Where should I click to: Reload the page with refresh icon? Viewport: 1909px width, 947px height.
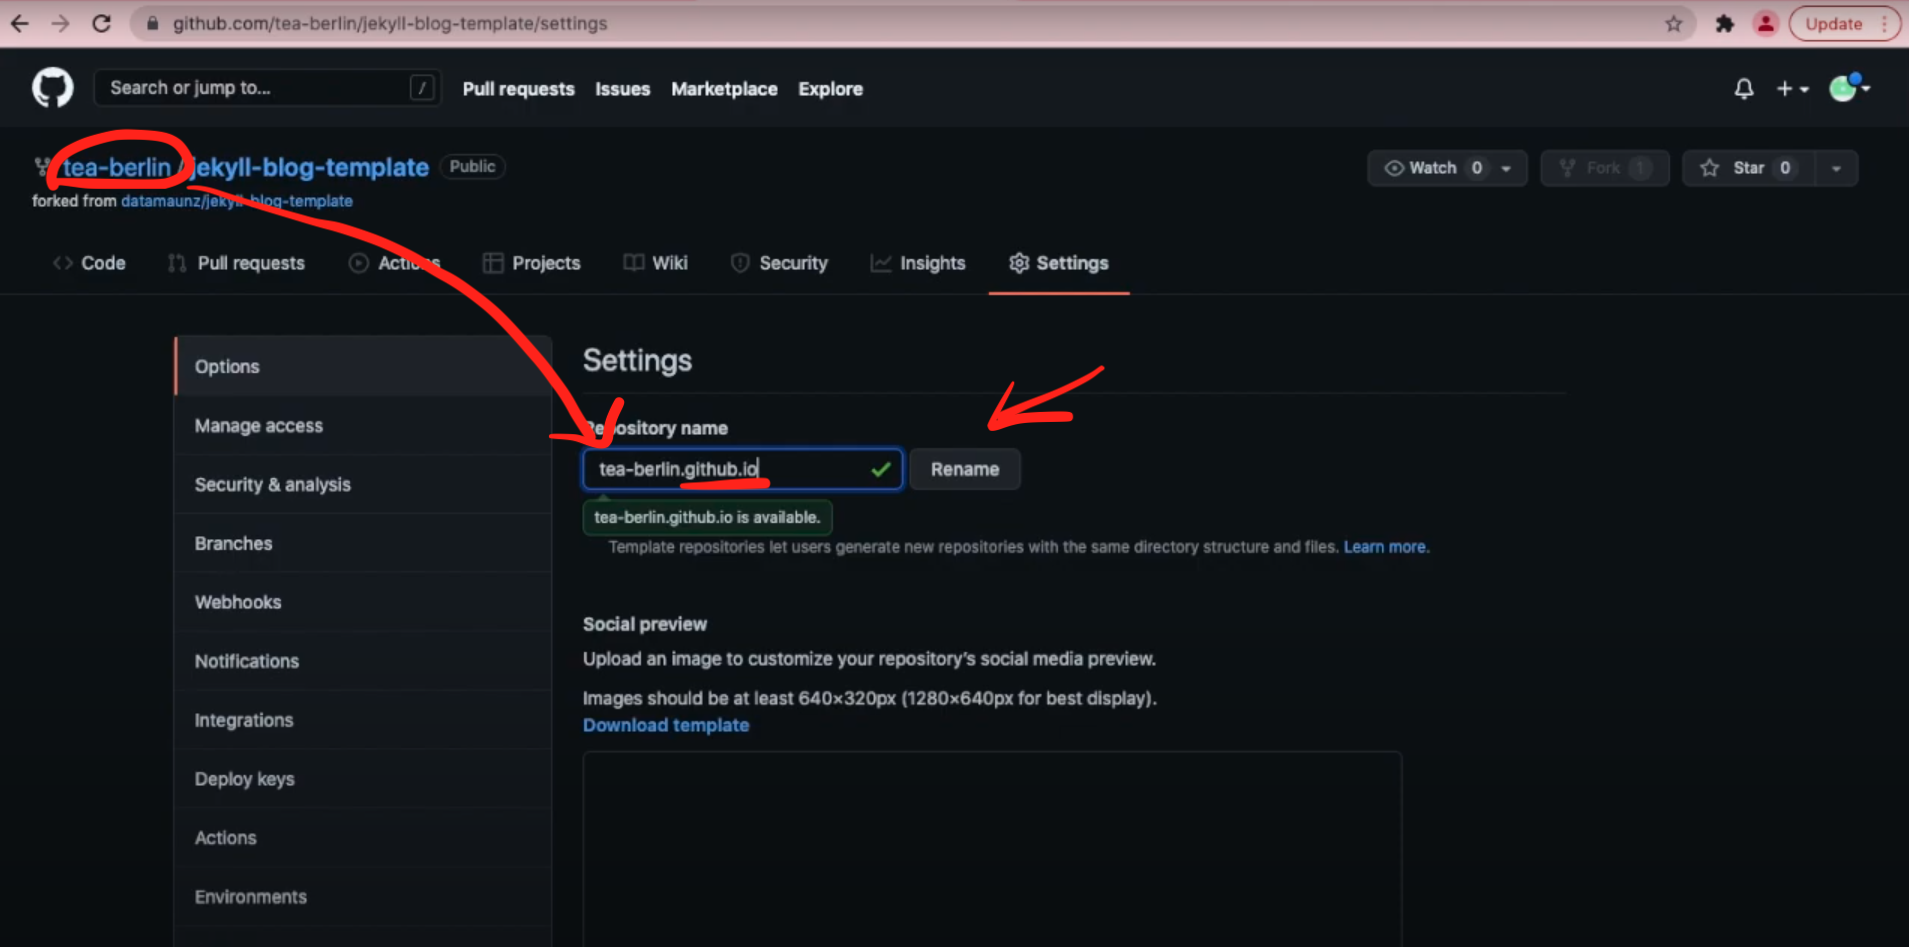click(x=101, y=23)
